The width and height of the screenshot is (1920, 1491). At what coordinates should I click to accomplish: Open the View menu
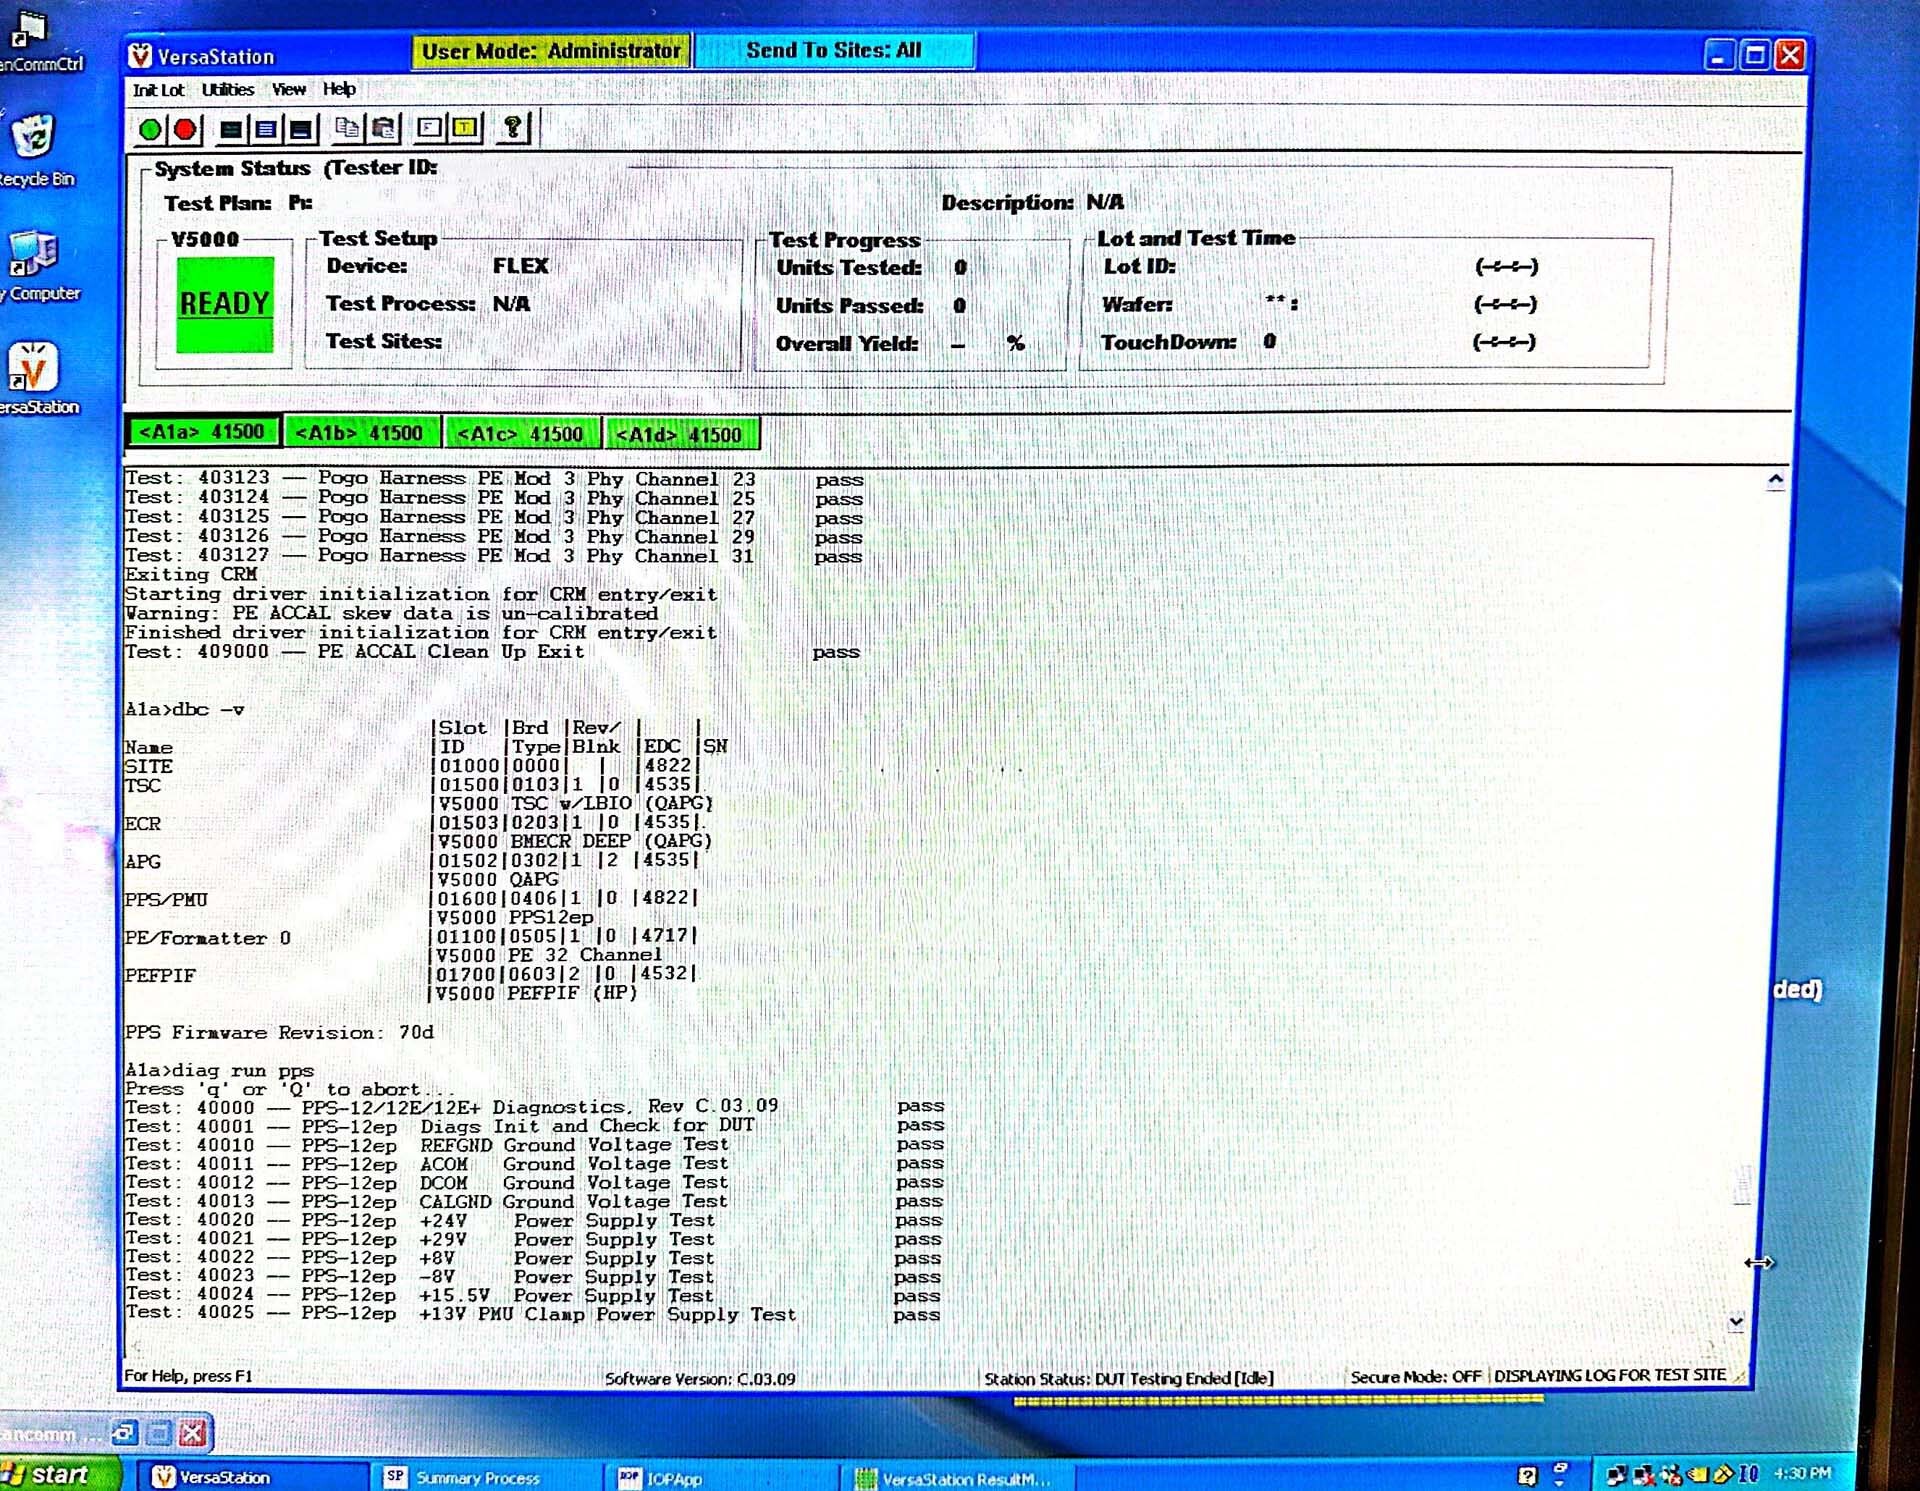click(x=289, y=90)
